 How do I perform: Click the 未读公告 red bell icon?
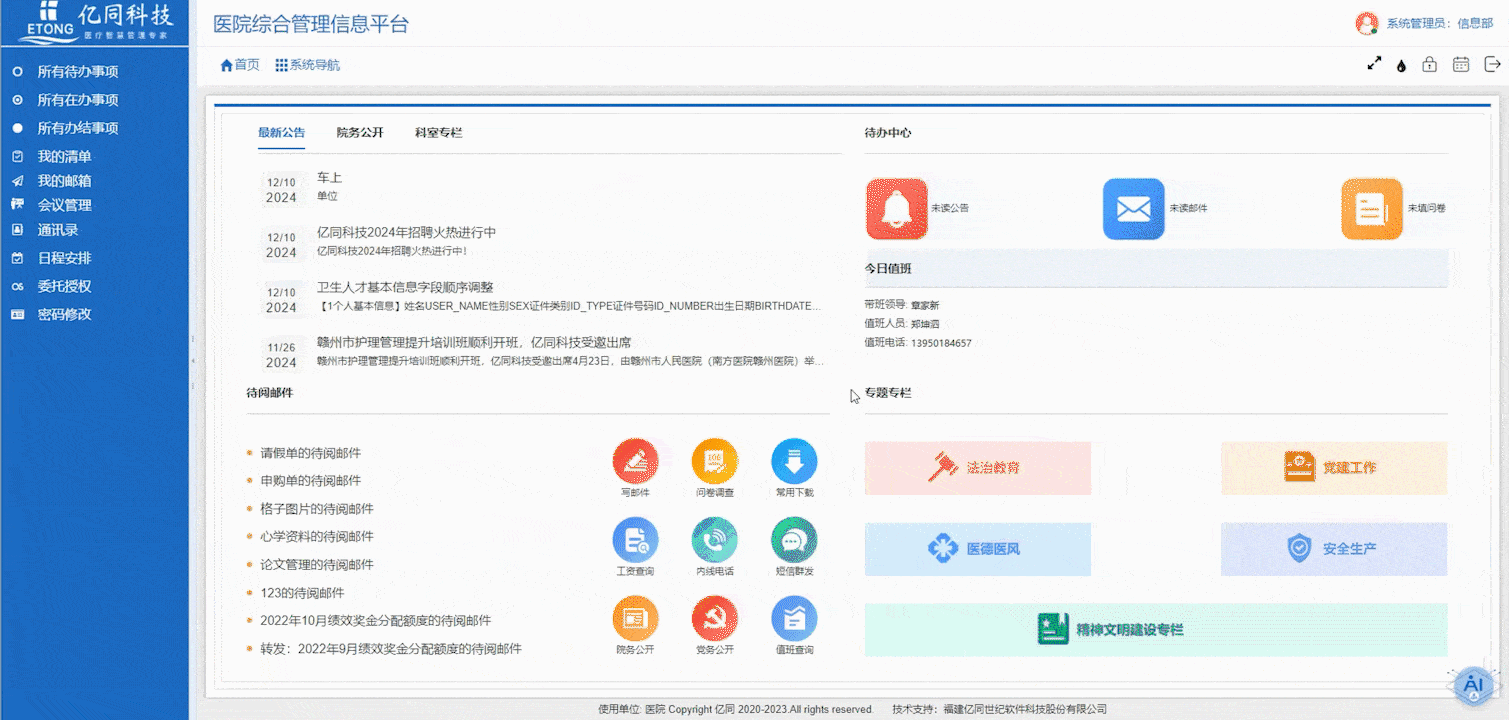click(896, 209)
